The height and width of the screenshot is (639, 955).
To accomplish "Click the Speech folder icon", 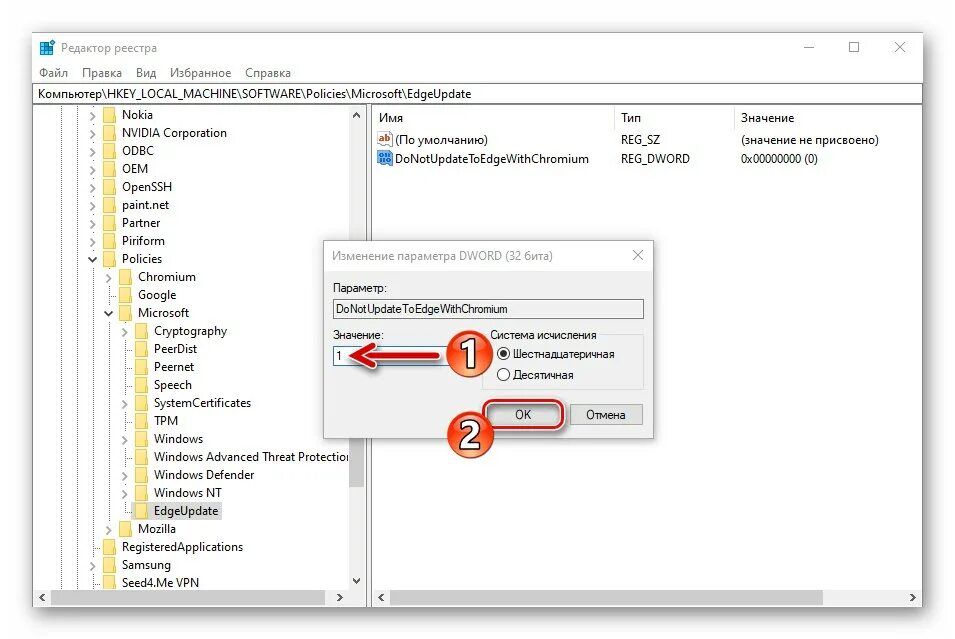I will [141, 385].
